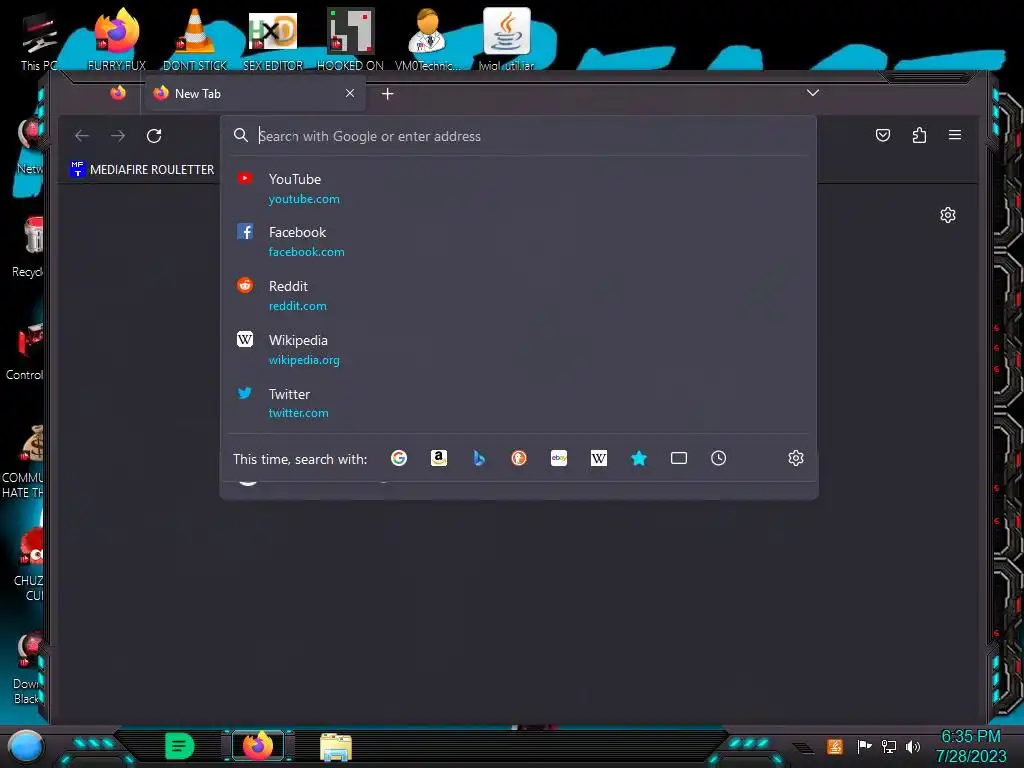The height and width of the screenshot is (768, 1024).
Task: Open lwjgl_util.jar desktop file
Action: [x=506, y=39]
